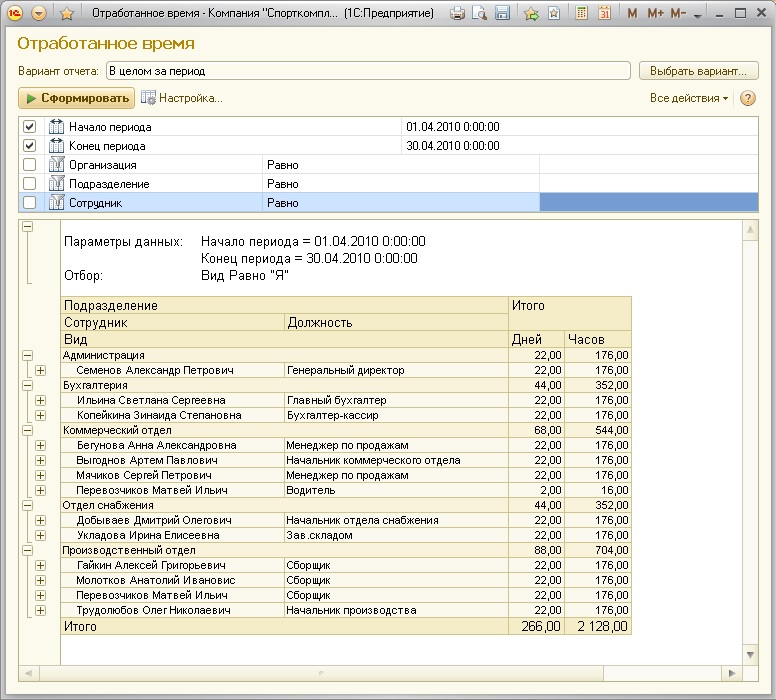Open the calendar icon
776x700 pixels.
pyautogui.click(x=603, y=14)
